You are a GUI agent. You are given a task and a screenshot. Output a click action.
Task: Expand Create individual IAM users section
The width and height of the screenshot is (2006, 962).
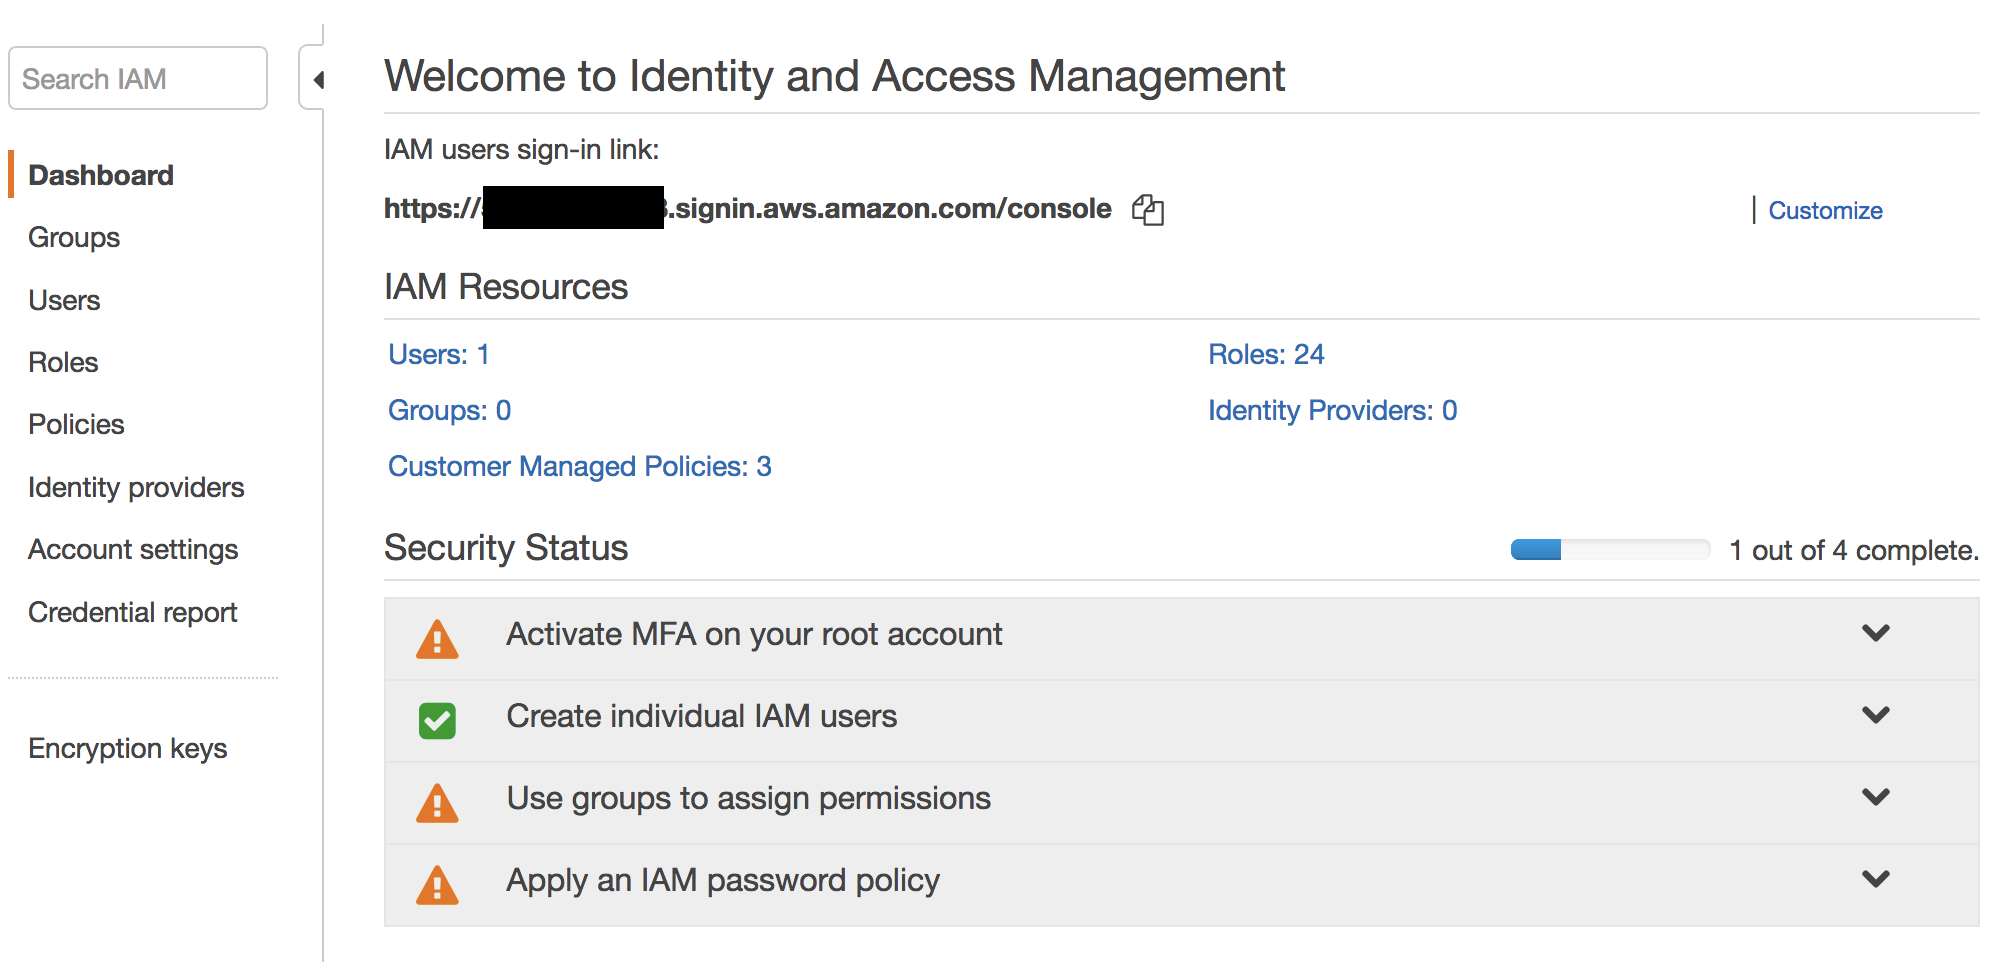click(1876, 715)
